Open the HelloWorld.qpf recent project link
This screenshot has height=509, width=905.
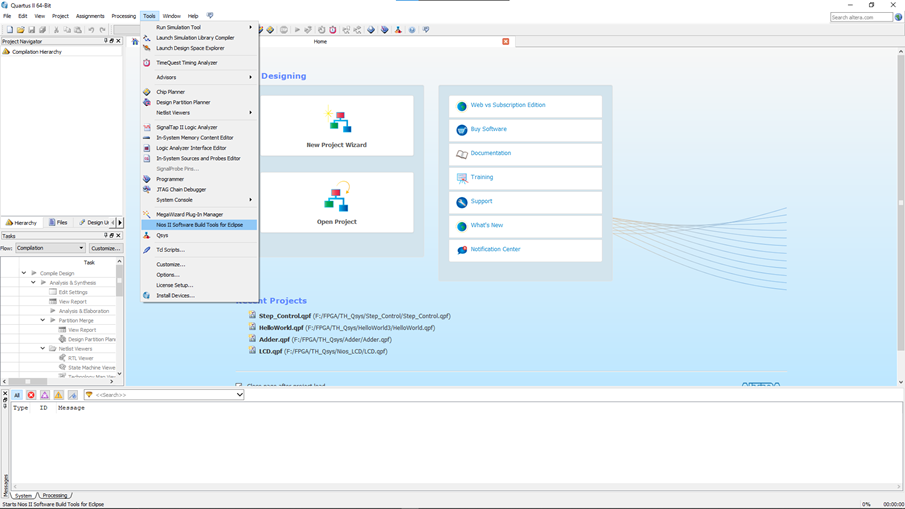281,328
